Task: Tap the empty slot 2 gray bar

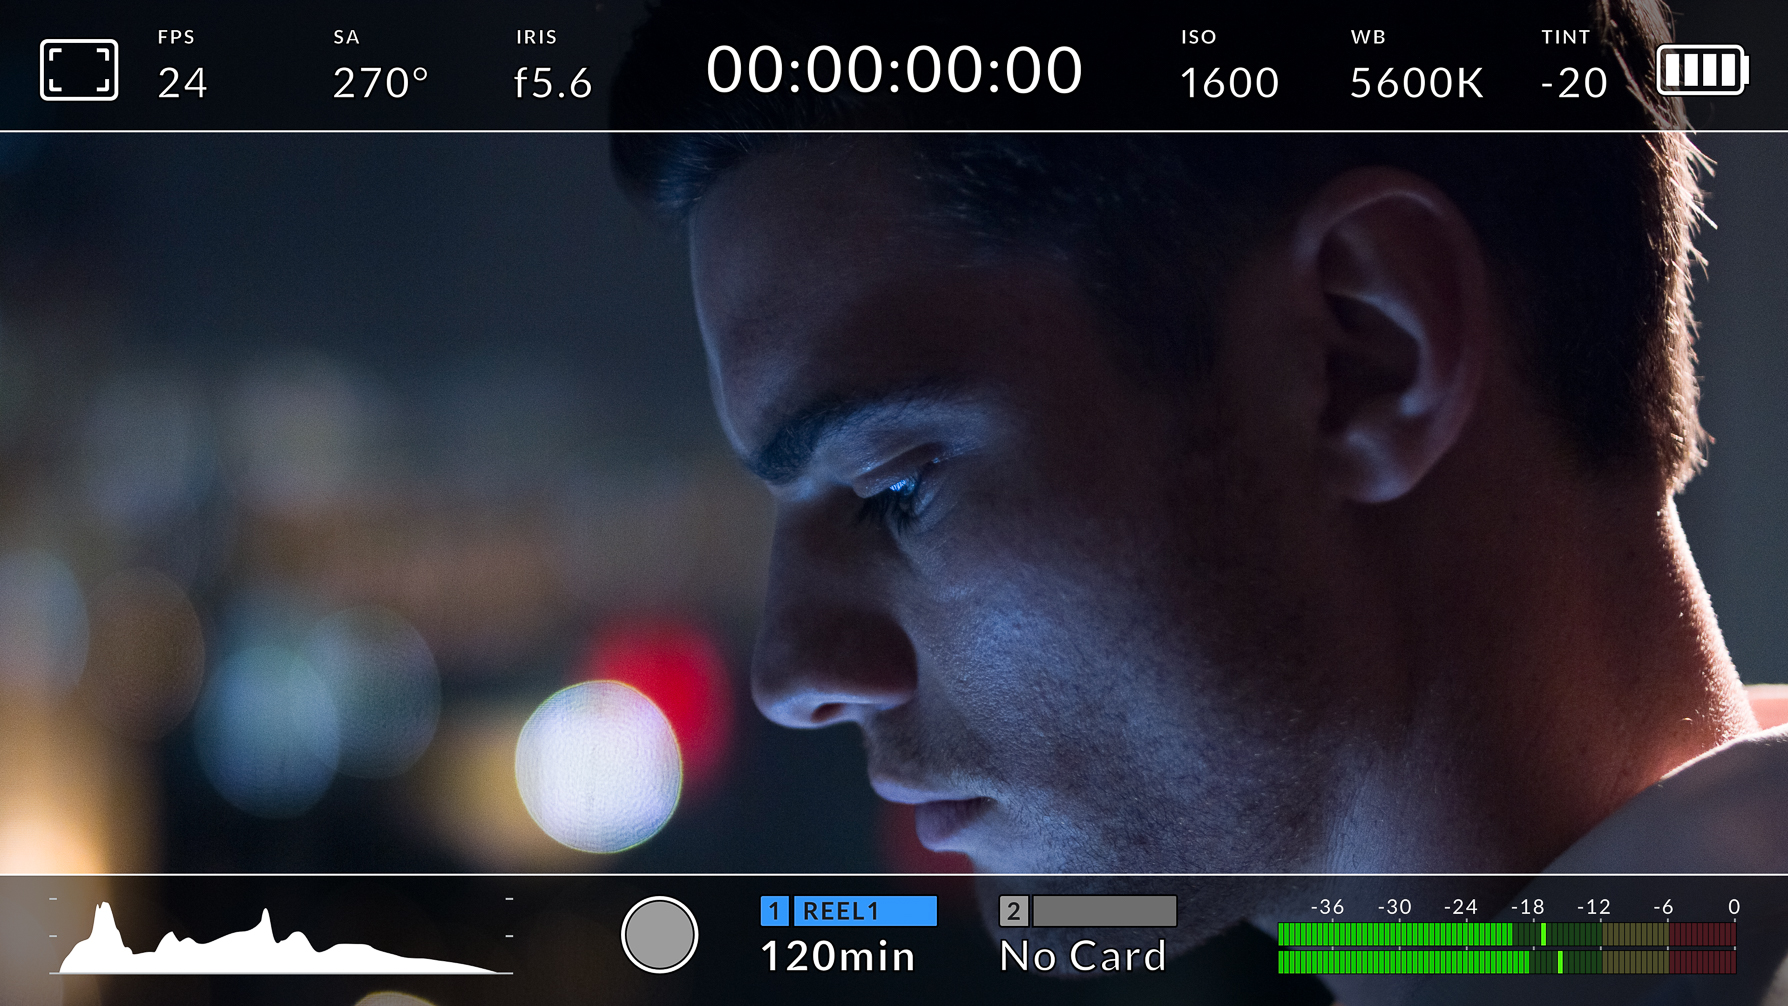Action: pos(1105,911)
